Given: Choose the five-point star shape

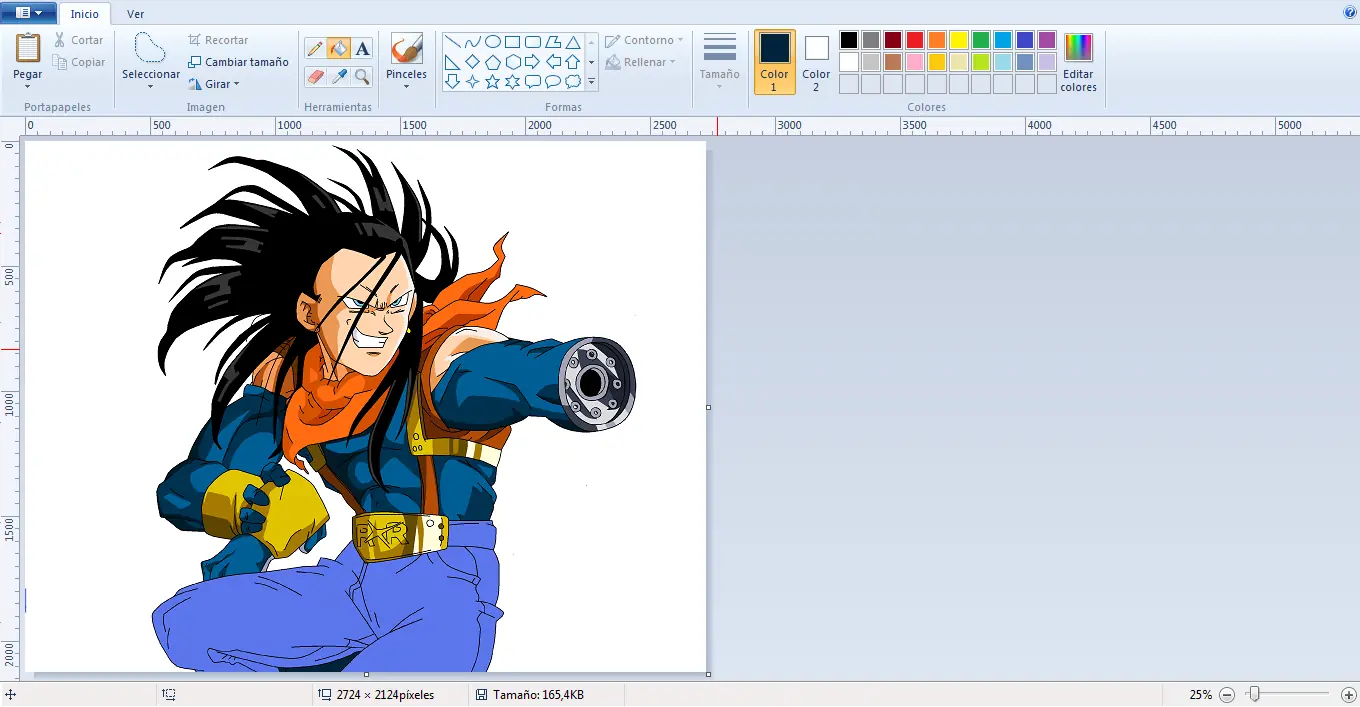Looking at the screenshot, I should pos(492,82).
